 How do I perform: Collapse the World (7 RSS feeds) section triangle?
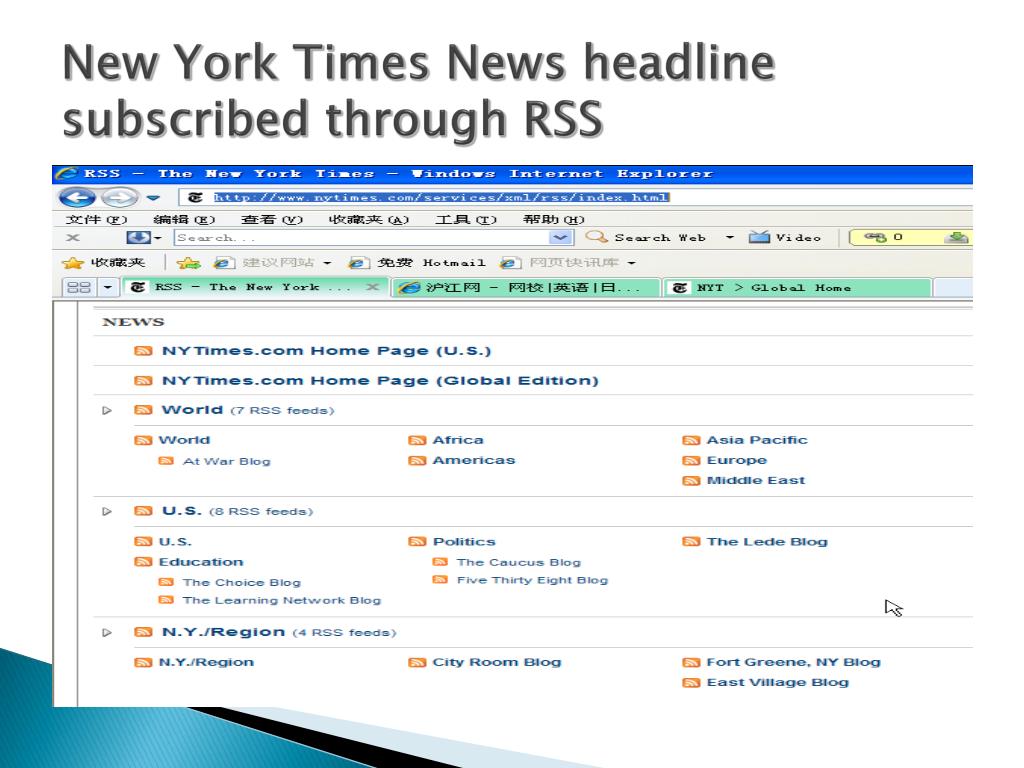107,411
